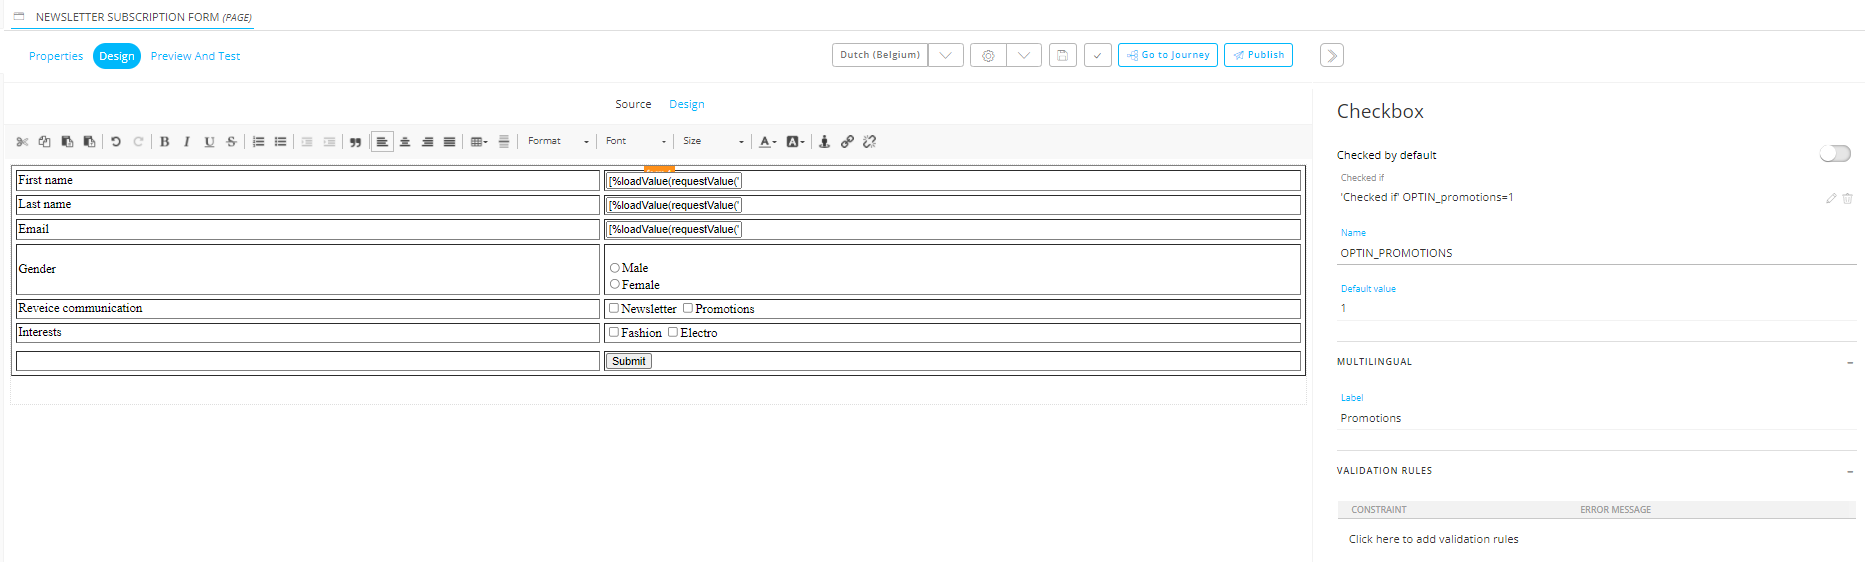Open the Format dropdown in the toolbar
Image resolution: width=1865 pixels, height=562 pixels.
point(558,142)
